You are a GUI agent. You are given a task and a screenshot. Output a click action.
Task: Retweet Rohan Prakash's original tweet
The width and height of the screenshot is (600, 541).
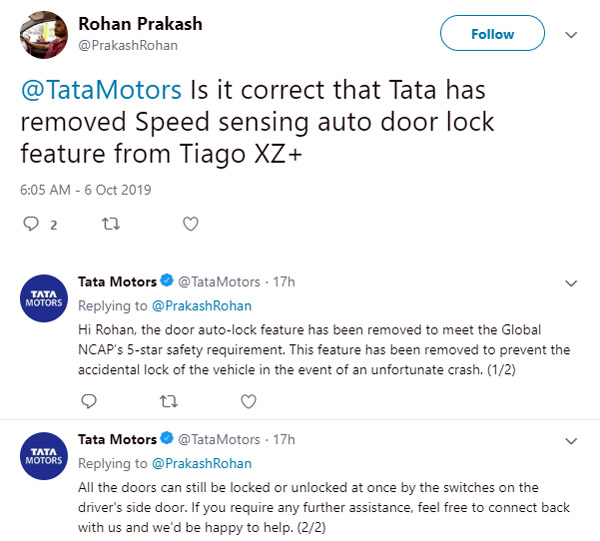(x=110, y=224)
